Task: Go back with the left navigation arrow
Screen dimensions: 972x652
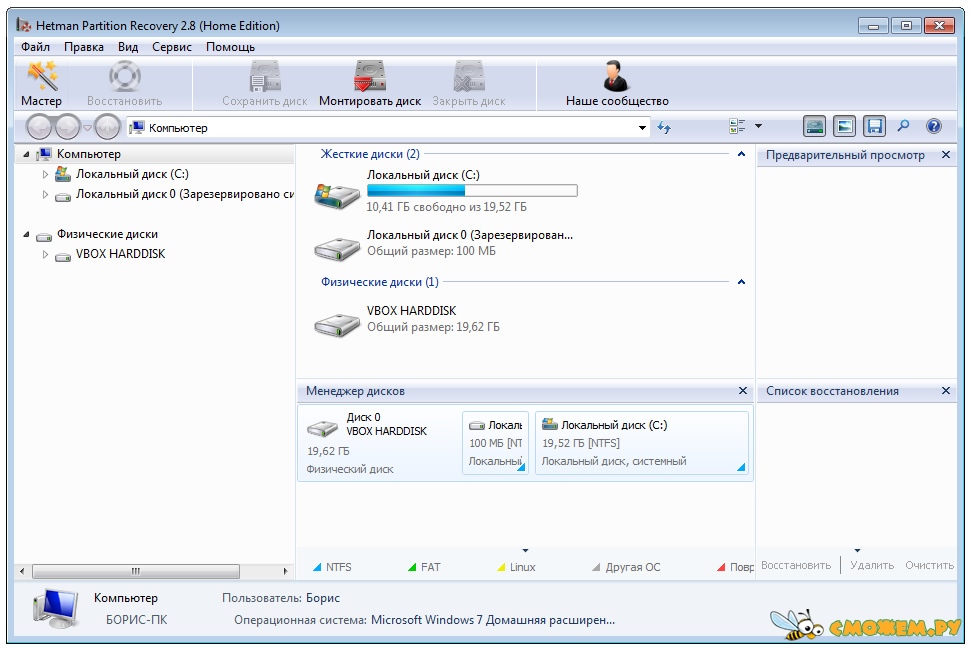Action: point(40,128)
